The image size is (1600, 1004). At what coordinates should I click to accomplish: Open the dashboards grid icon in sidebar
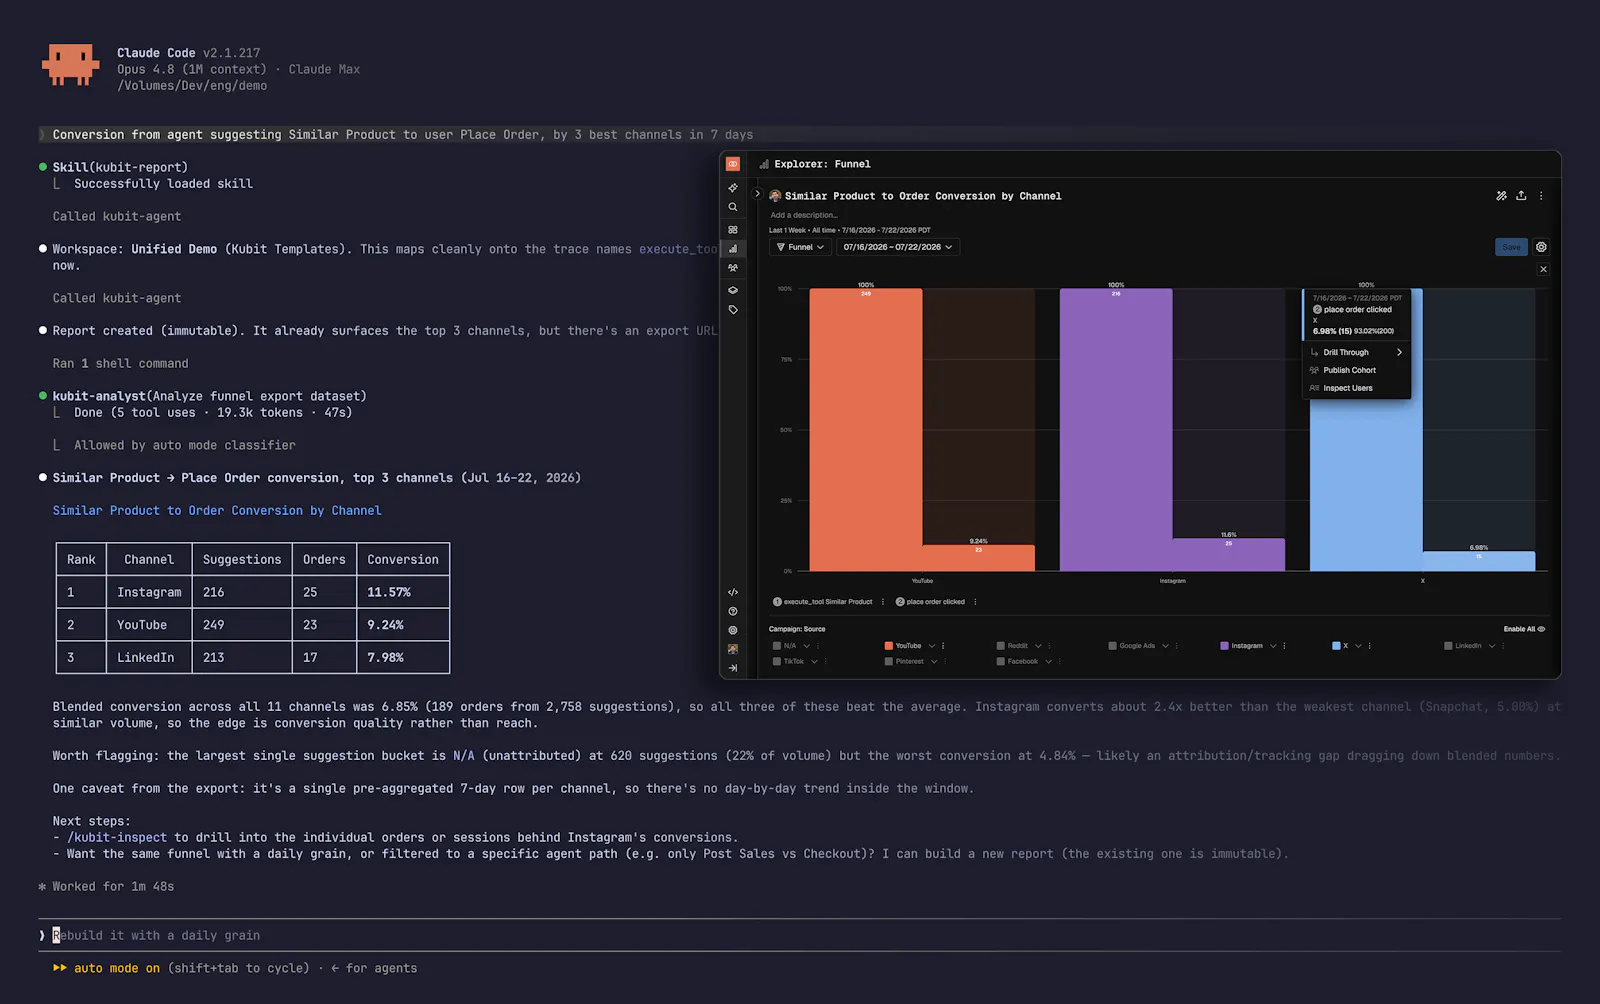coord(733,230)
